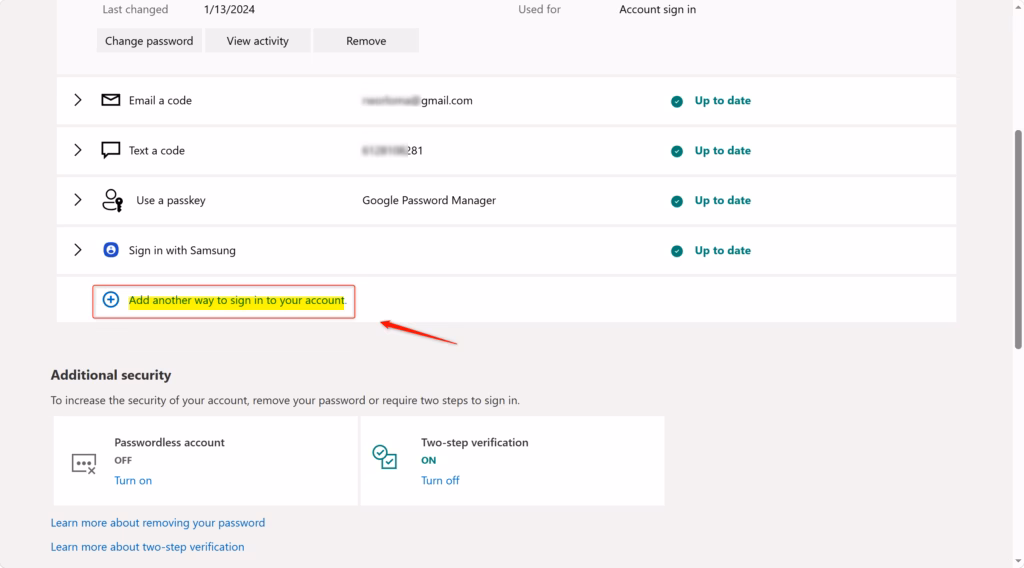Open Learn more about two-step verification link
This screenshot has width=1024, height=568.
[148, 546]
